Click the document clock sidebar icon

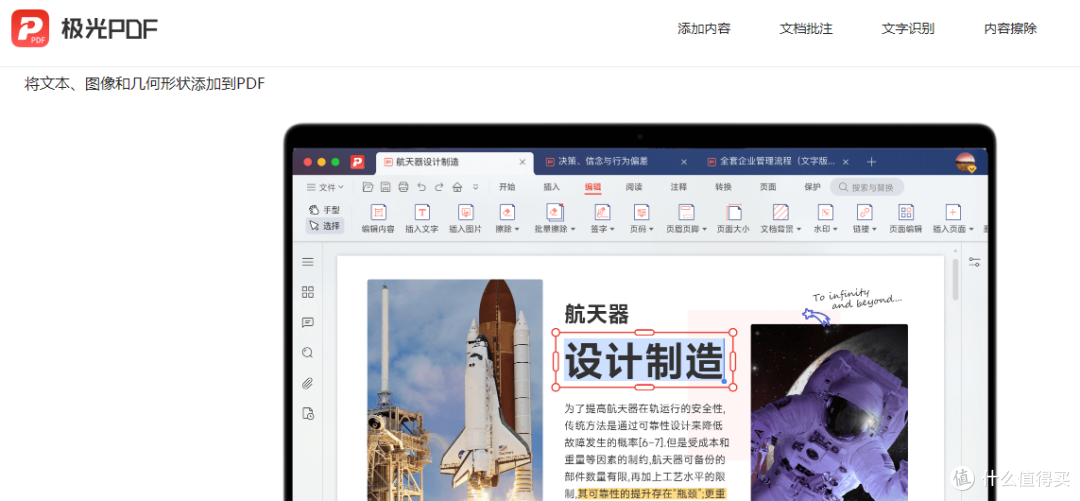click(x=308, y=414)
